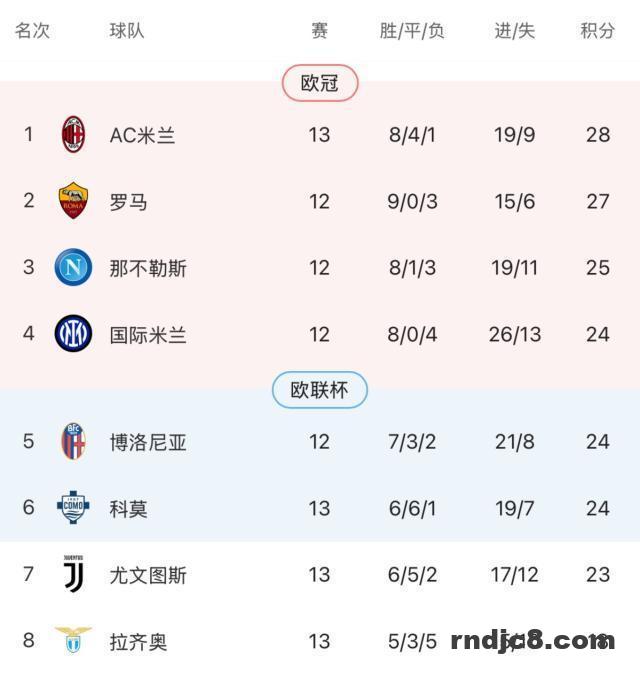
Task: Click the Inter Milan club crest
Action: (73, 334)
